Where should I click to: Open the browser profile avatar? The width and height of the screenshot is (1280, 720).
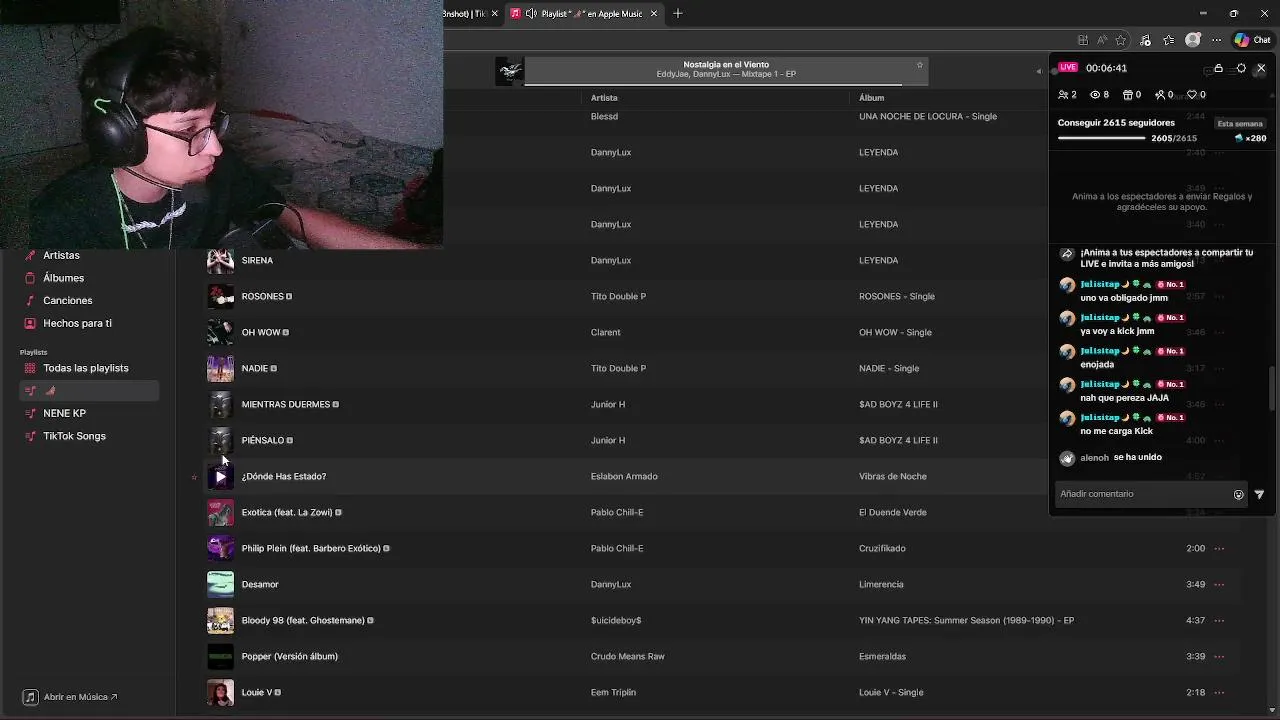[x=1193, y=40]
